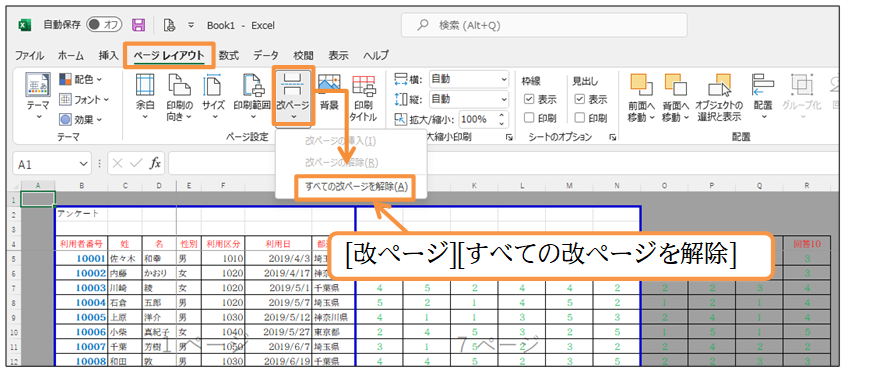Select the ページ レイアウト tab
The height and width of the screenshot is (372, 889).
168,56
